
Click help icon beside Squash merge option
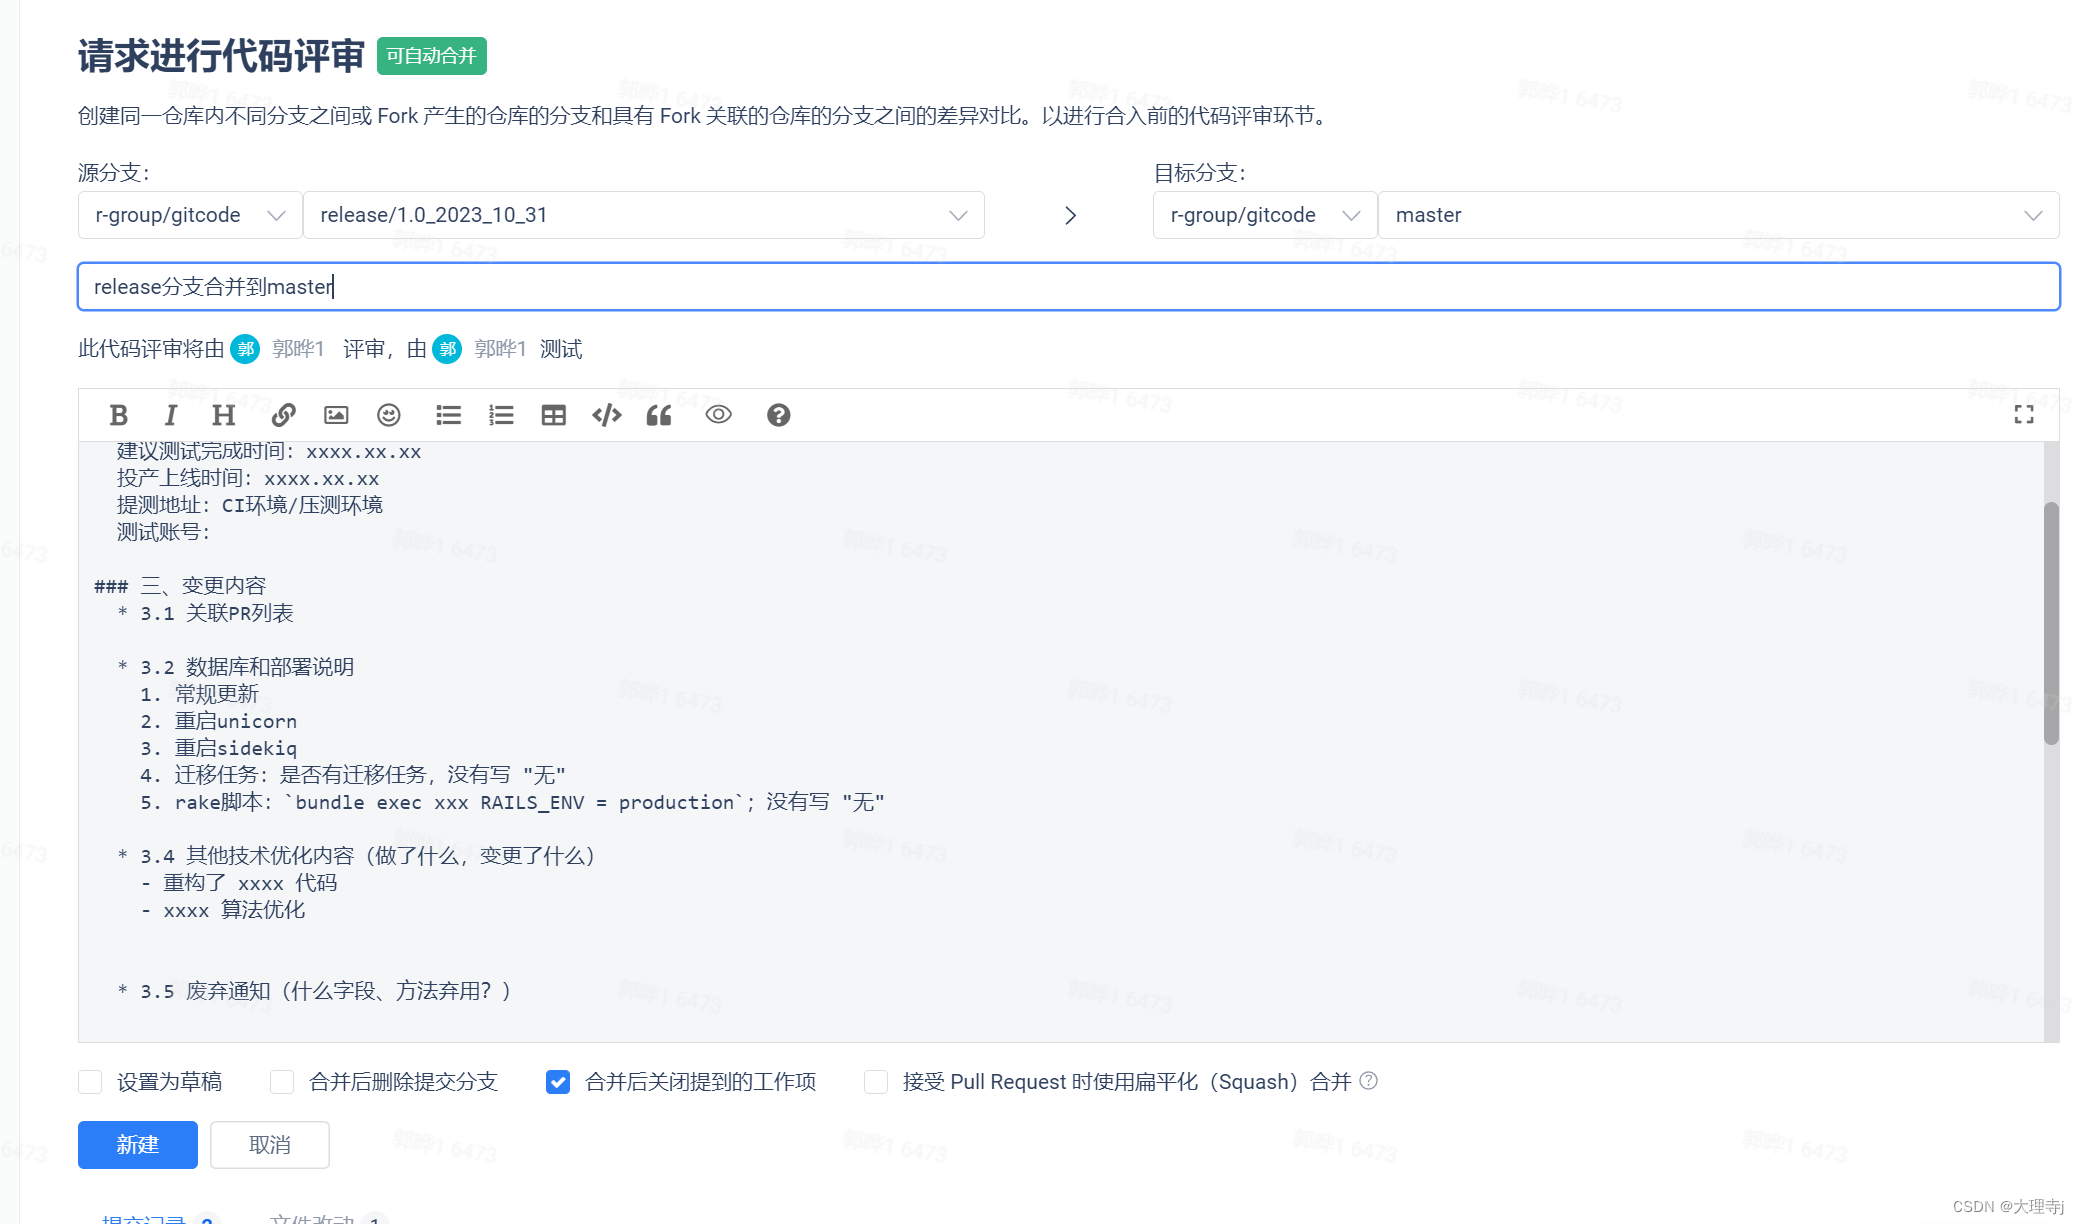1369,1081
